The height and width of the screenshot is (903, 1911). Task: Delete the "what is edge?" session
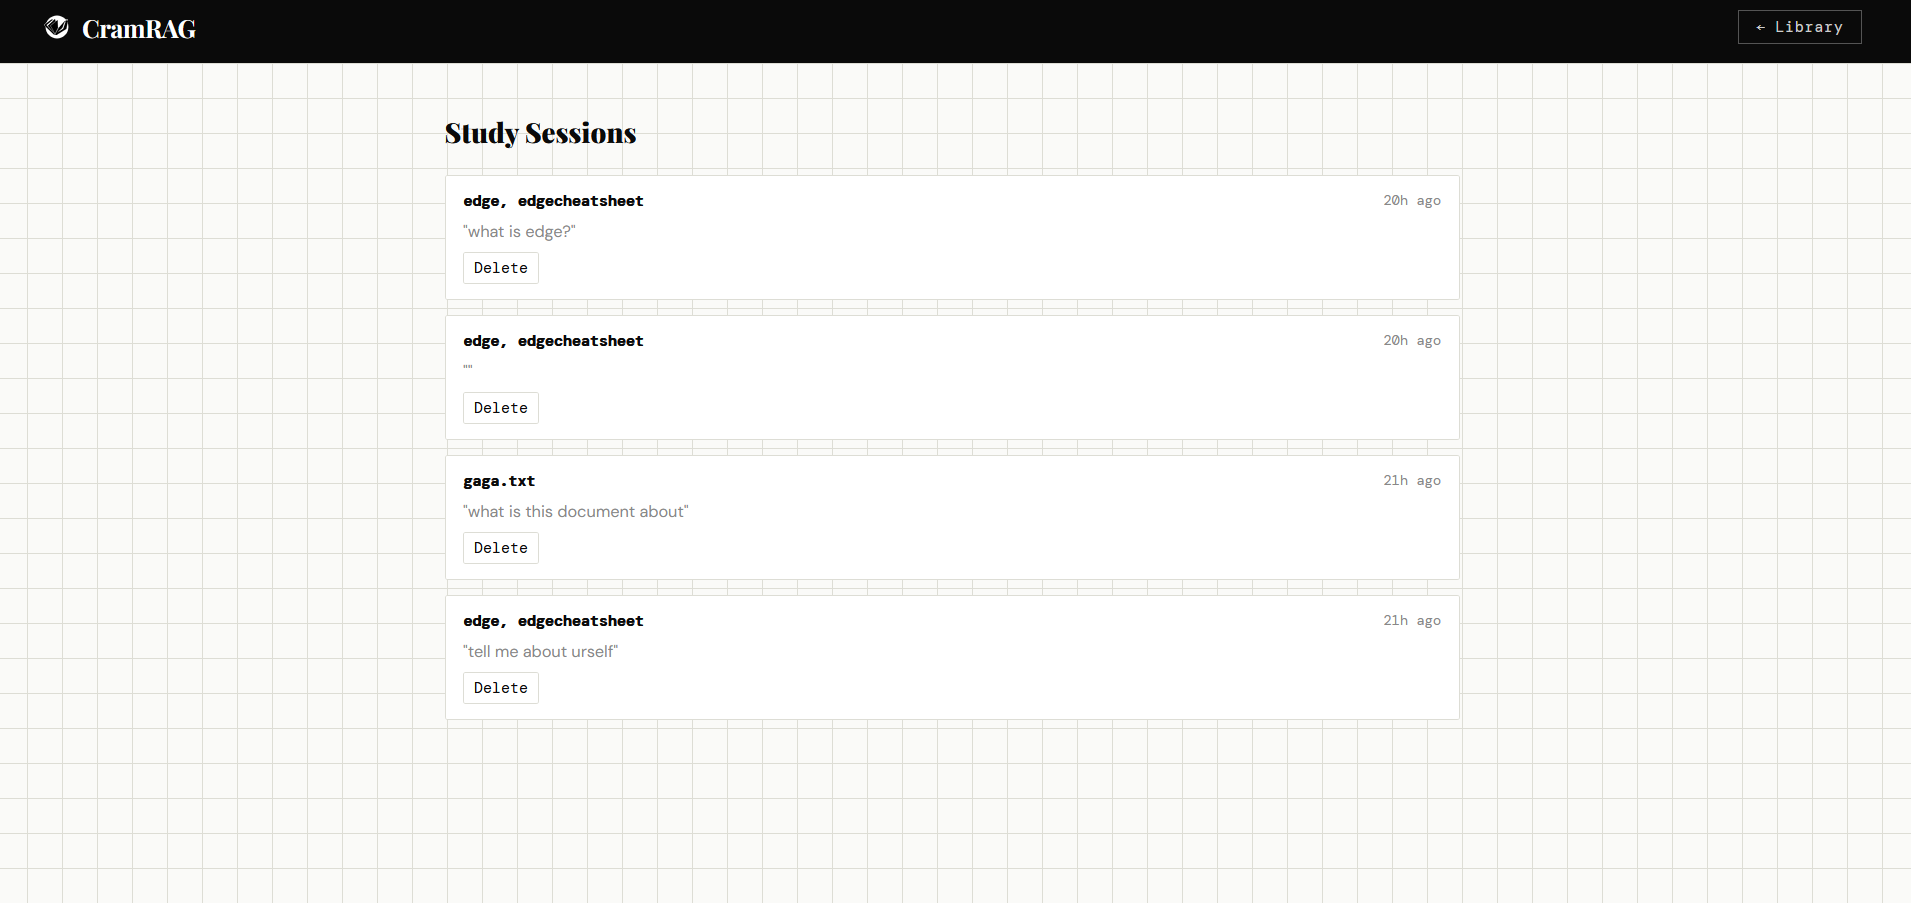click(500, 268)
